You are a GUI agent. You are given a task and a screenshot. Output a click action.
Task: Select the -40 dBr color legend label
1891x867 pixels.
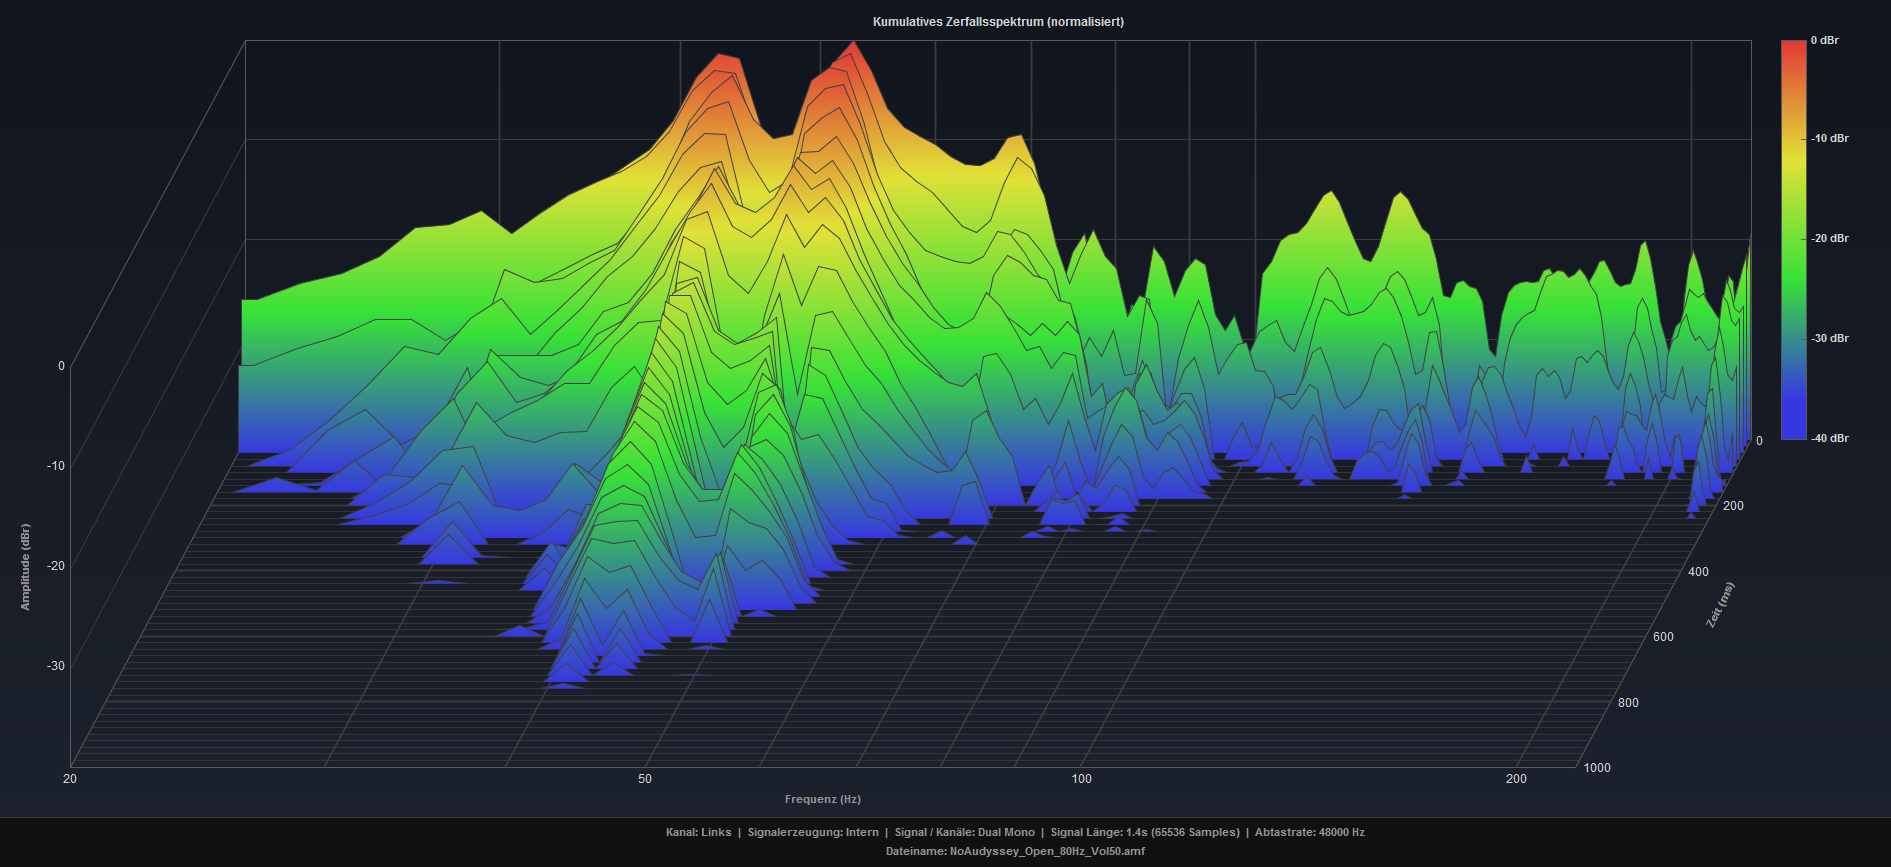pos(1829,439)
